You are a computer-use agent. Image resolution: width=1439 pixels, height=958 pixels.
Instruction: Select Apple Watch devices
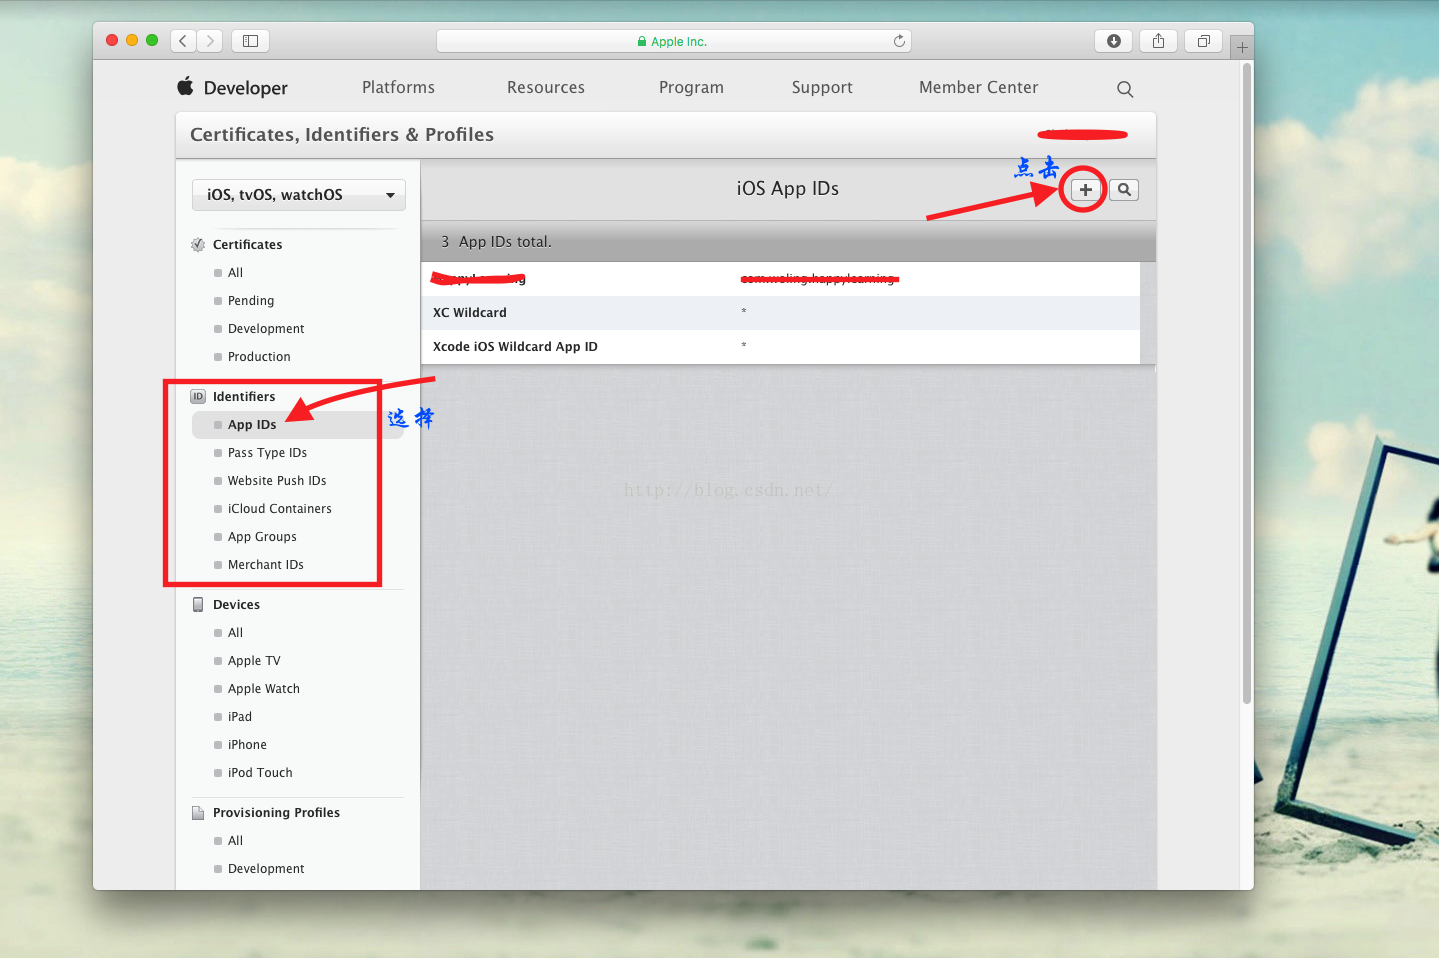[263, 689]
